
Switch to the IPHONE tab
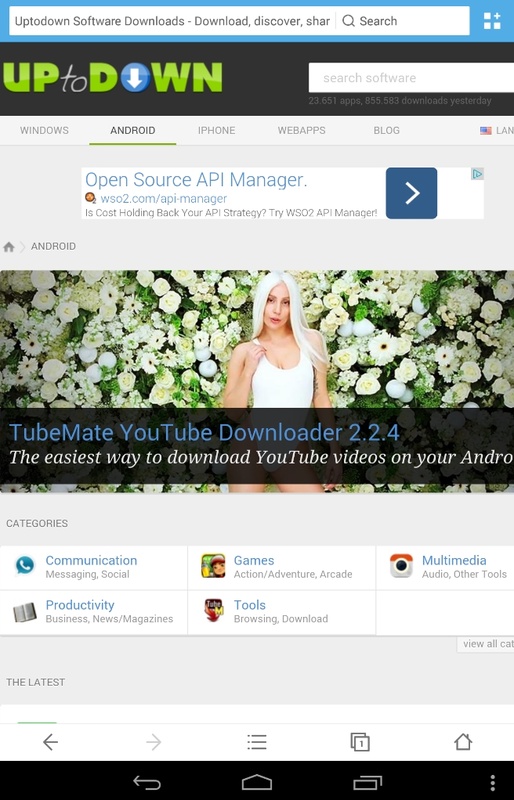[216, 130]
